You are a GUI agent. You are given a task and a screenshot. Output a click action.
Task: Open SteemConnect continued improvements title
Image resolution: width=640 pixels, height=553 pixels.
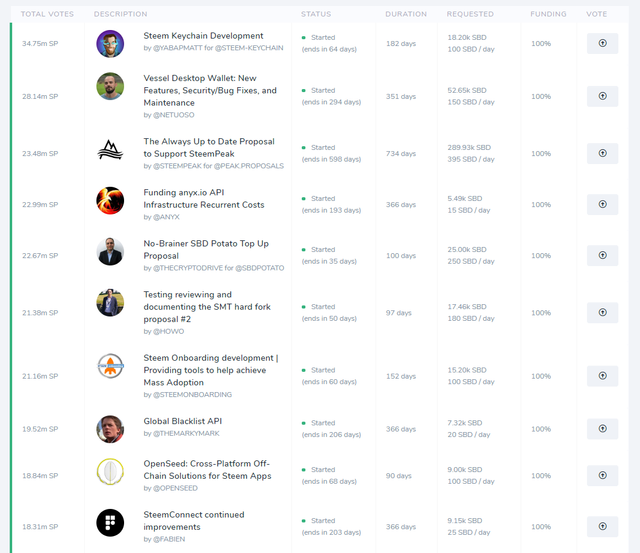coord(194,521)
